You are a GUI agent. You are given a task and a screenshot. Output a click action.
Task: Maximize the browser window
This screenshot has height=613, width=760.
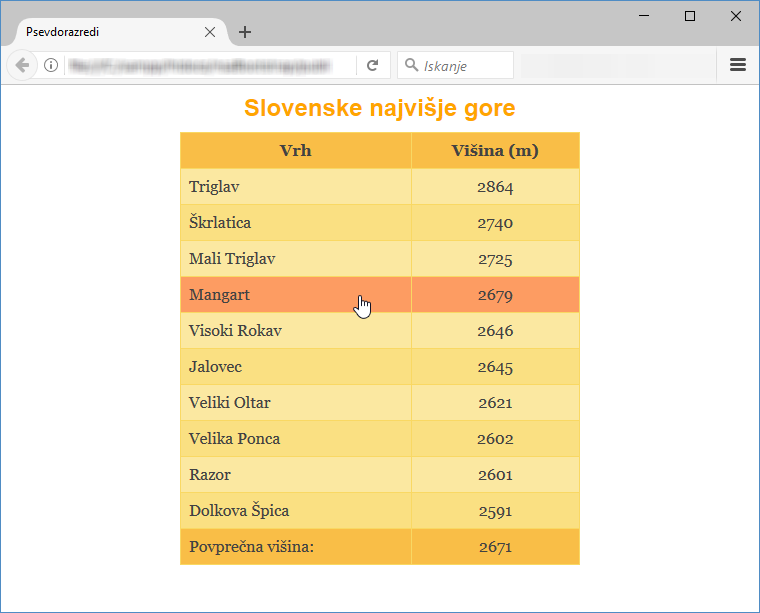(690, 16)
